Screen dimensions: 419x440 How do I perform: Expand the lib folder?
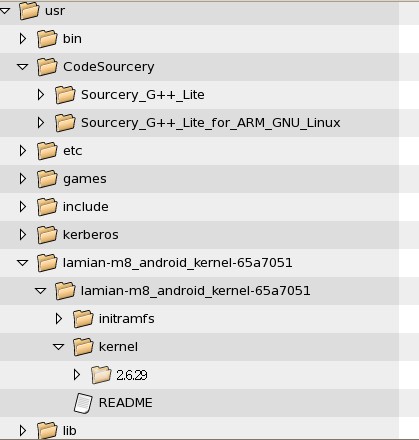[x=23, y=431]
